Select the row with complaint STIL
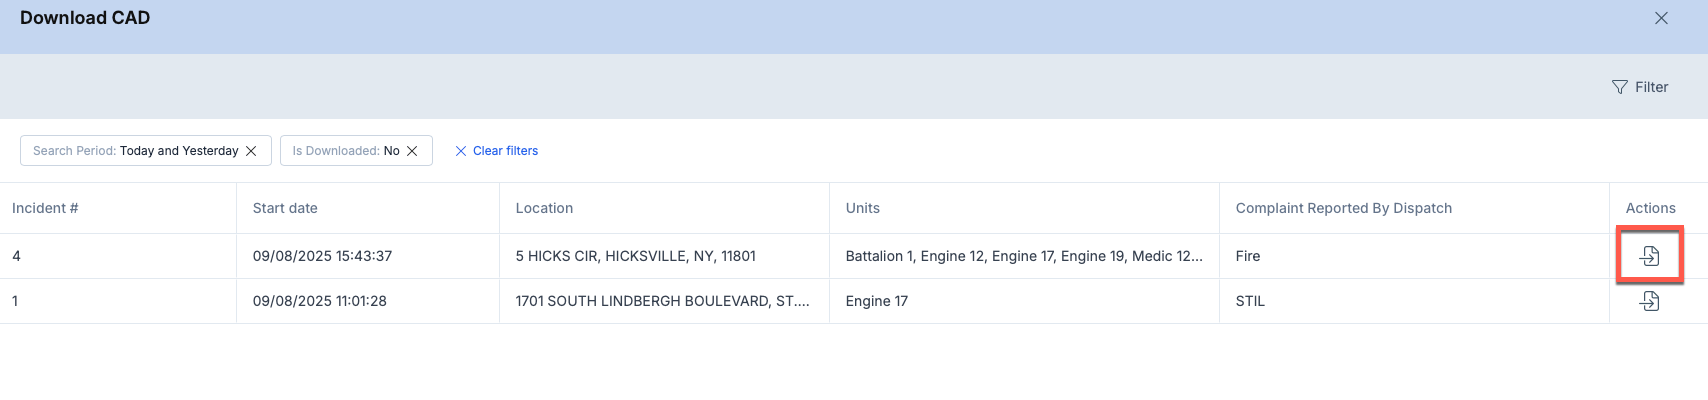 click(x=854, y=301)
